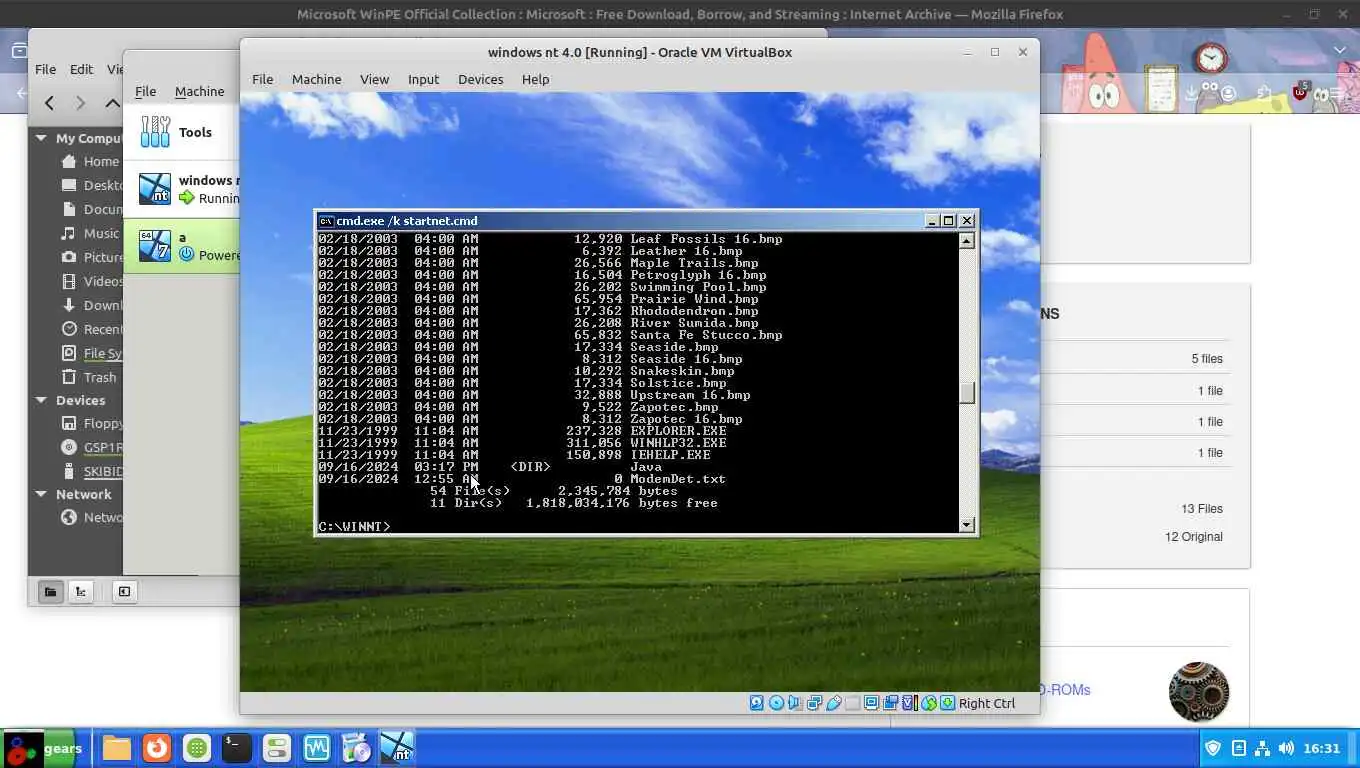Select Tools in VirtualBox Manager
Screen dimensions: 1360x768
[182, 132]
